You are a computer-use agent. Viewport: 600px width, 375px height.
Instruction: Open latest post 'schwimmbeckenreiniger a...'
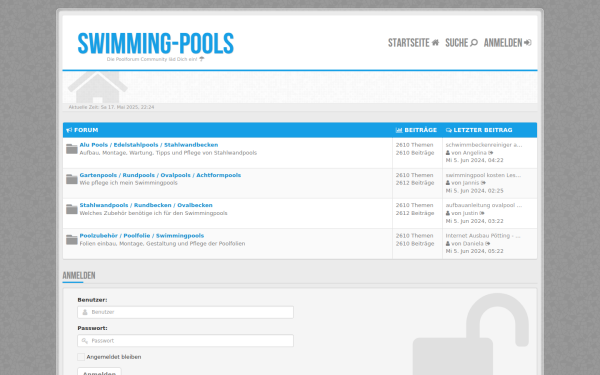[x=484, y=145]
